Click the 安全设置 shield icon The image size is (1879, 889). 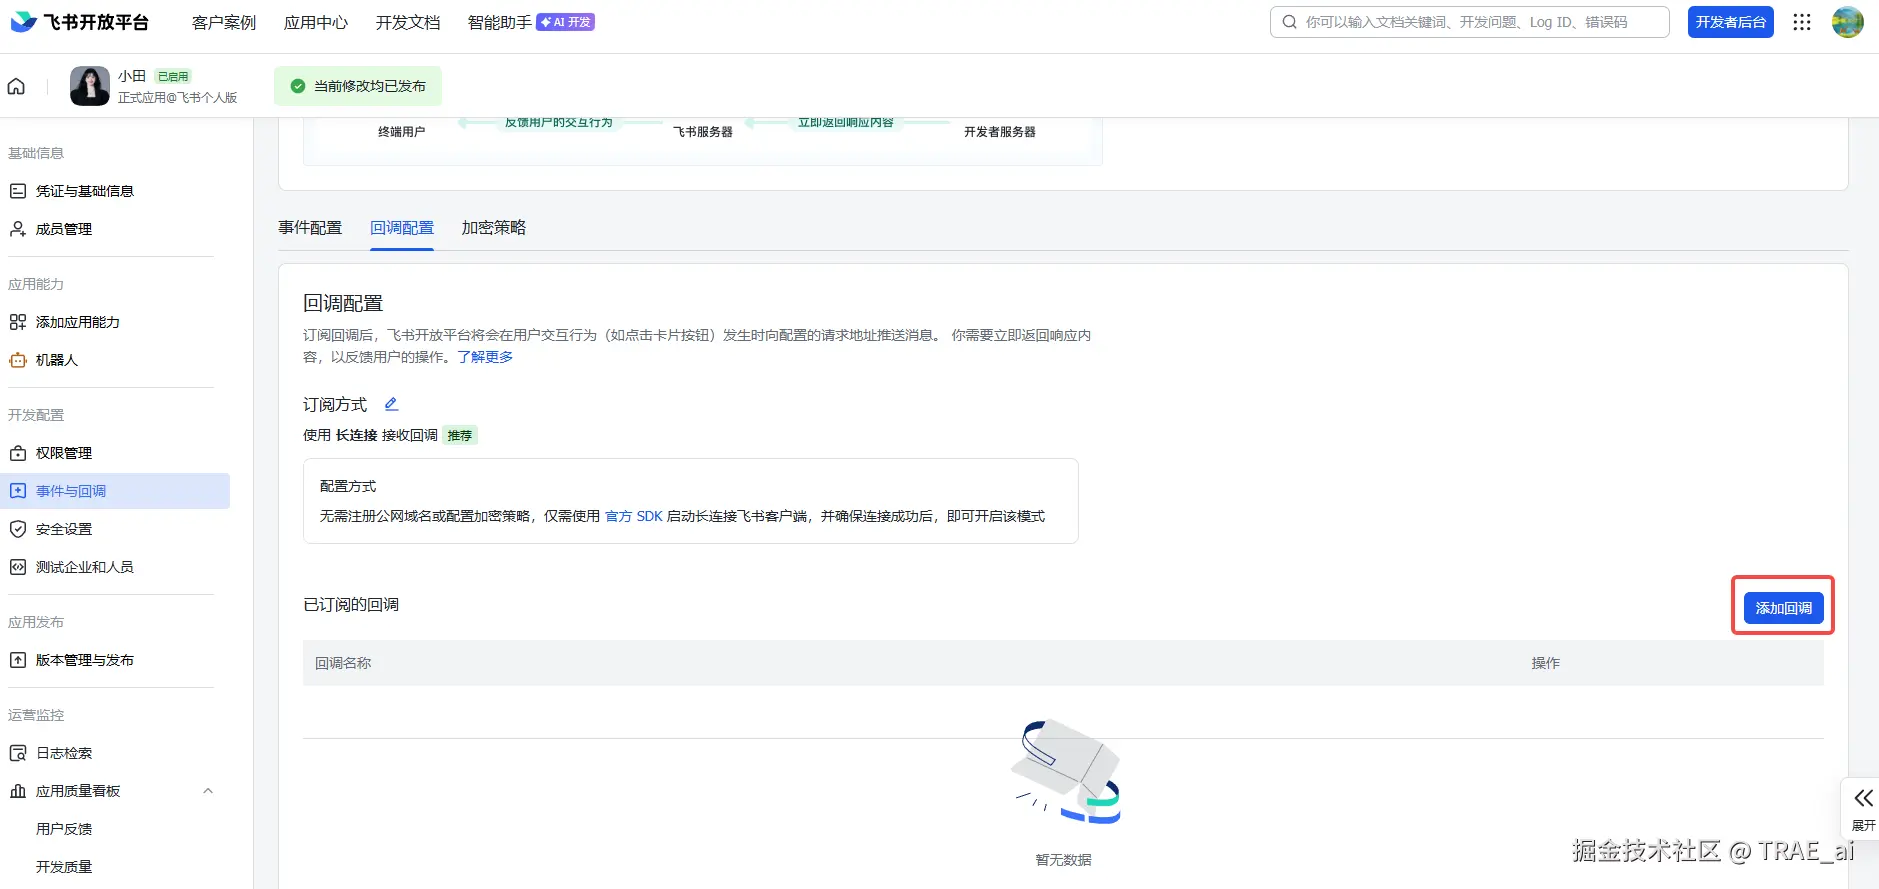(x=18, y=529)
